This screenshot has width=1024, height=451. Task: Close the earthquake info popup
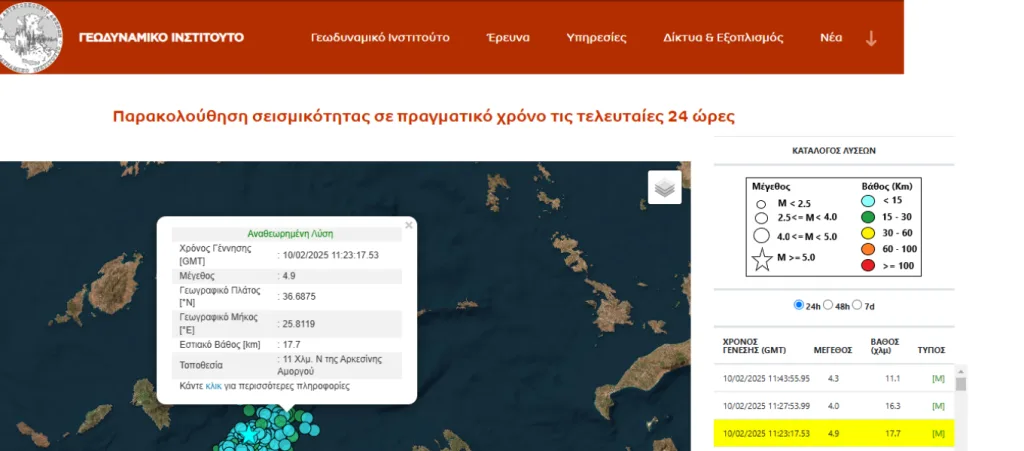408,226
